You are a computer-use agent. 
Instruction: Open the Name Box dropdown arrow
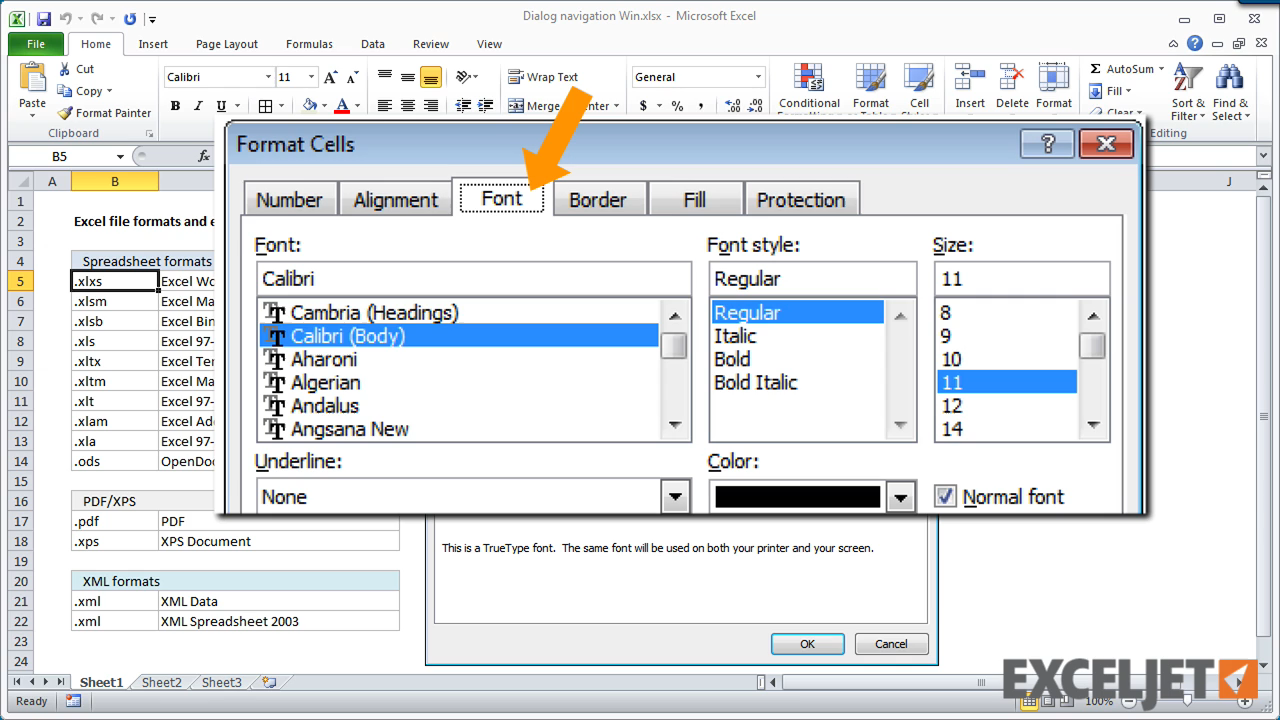(x=120, y=156)
